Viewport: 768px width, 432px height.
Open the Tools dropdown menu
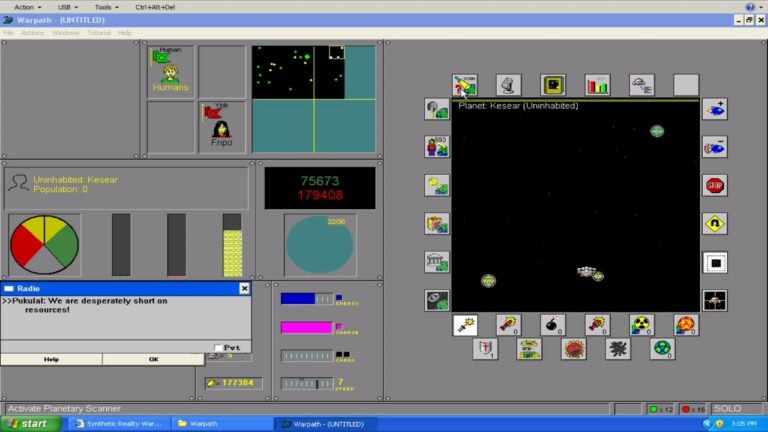(106, 7)
